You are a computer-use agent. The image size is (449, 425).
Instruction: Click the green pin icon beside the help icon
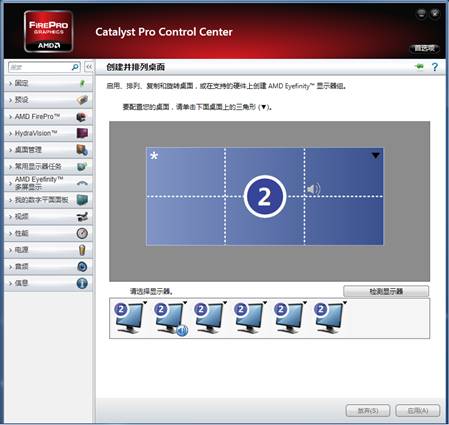419,67
